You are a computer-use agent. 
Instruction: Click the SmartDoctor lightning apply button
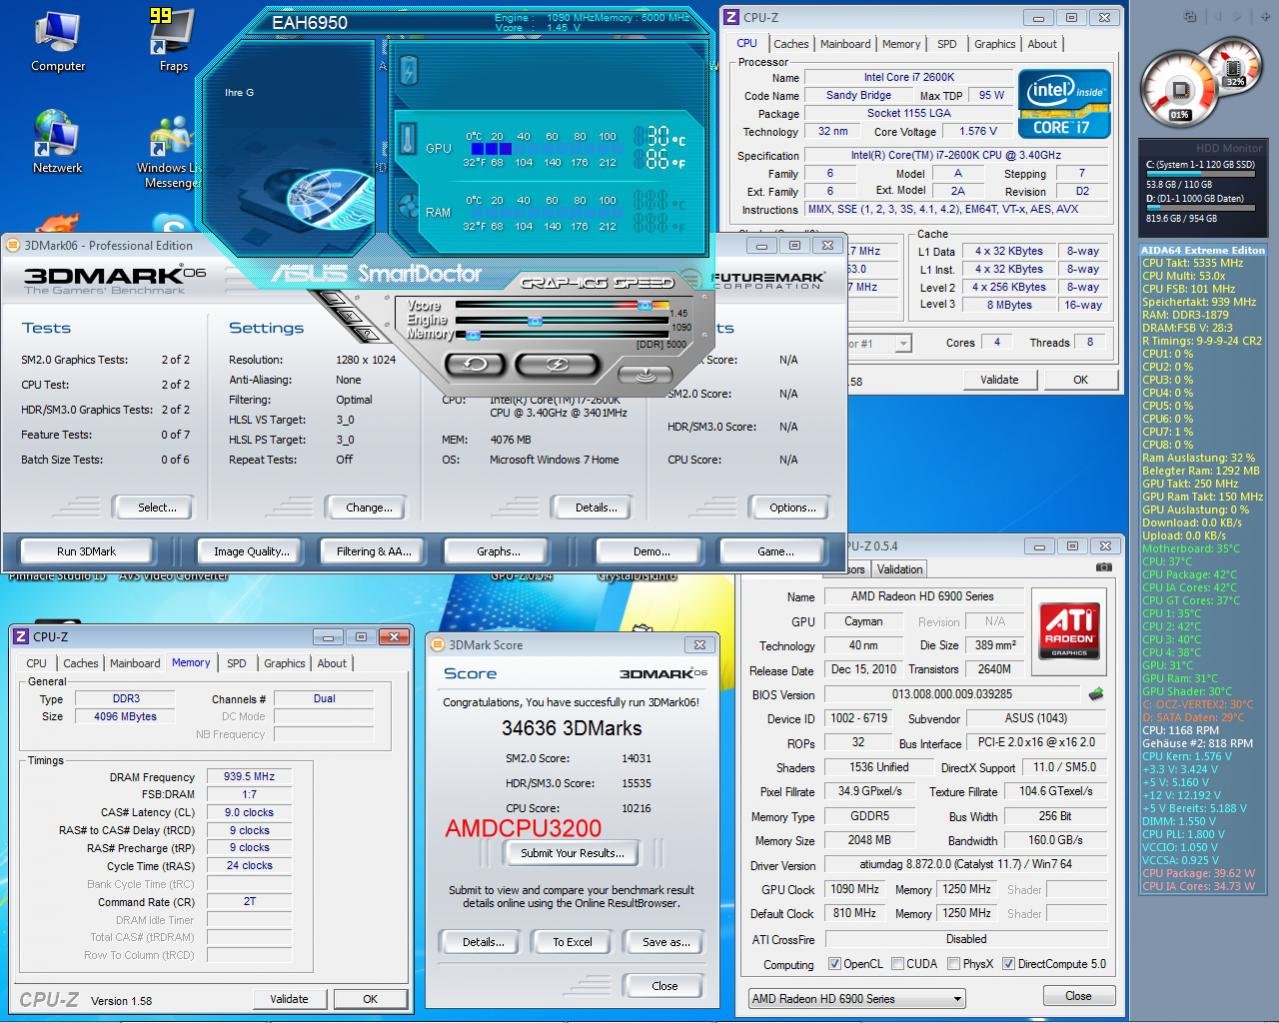pos(557,364)
